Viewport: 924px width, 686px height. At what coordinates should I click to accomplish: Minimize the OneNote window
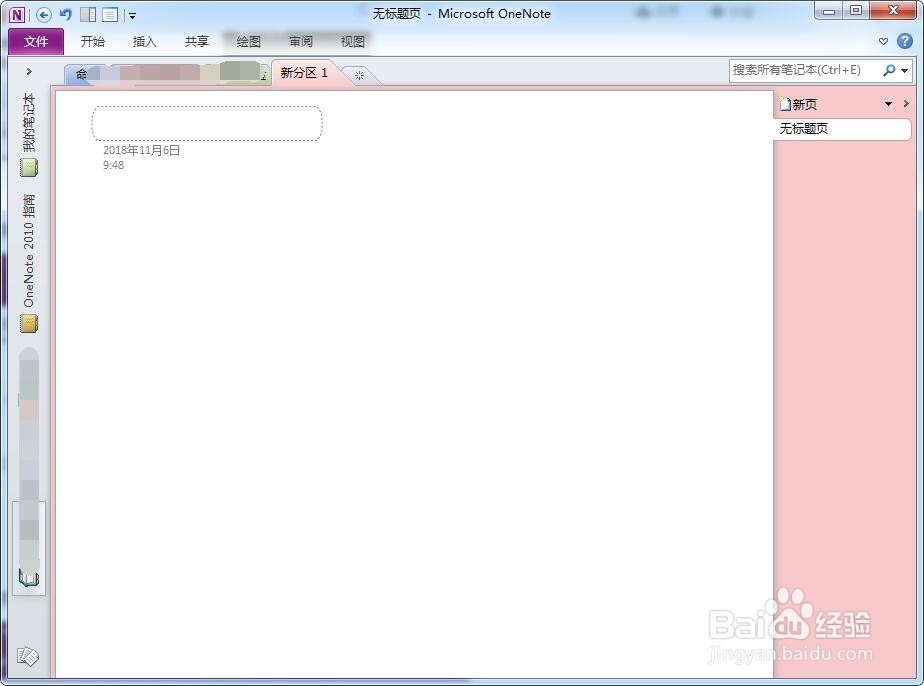coord(829,11)
